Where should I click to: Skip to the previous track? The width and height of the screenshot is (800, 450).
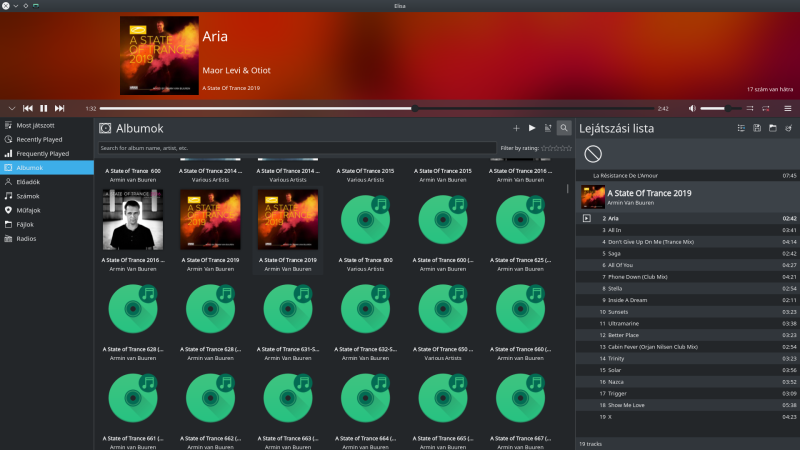coord(28,108)
